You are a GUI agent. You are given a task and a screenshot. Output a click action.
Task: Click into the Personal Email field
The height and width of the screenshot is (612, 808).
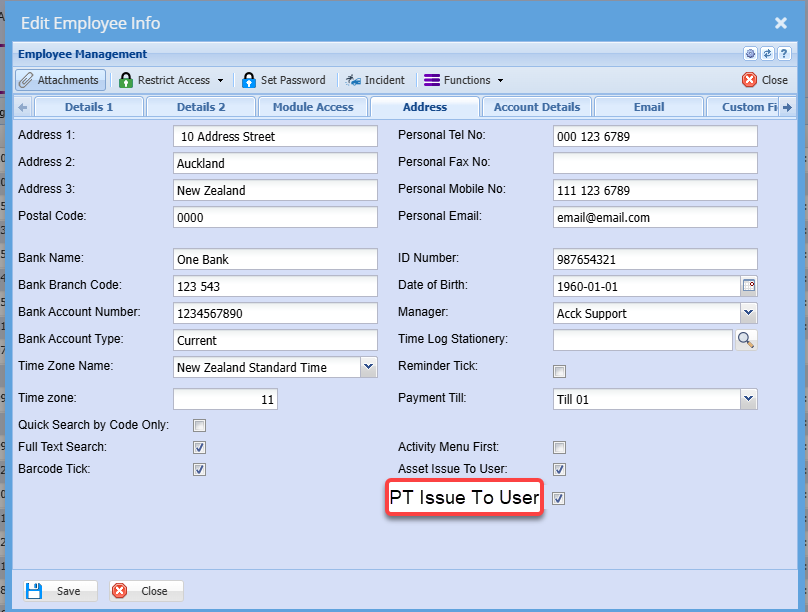click(654, 217)
